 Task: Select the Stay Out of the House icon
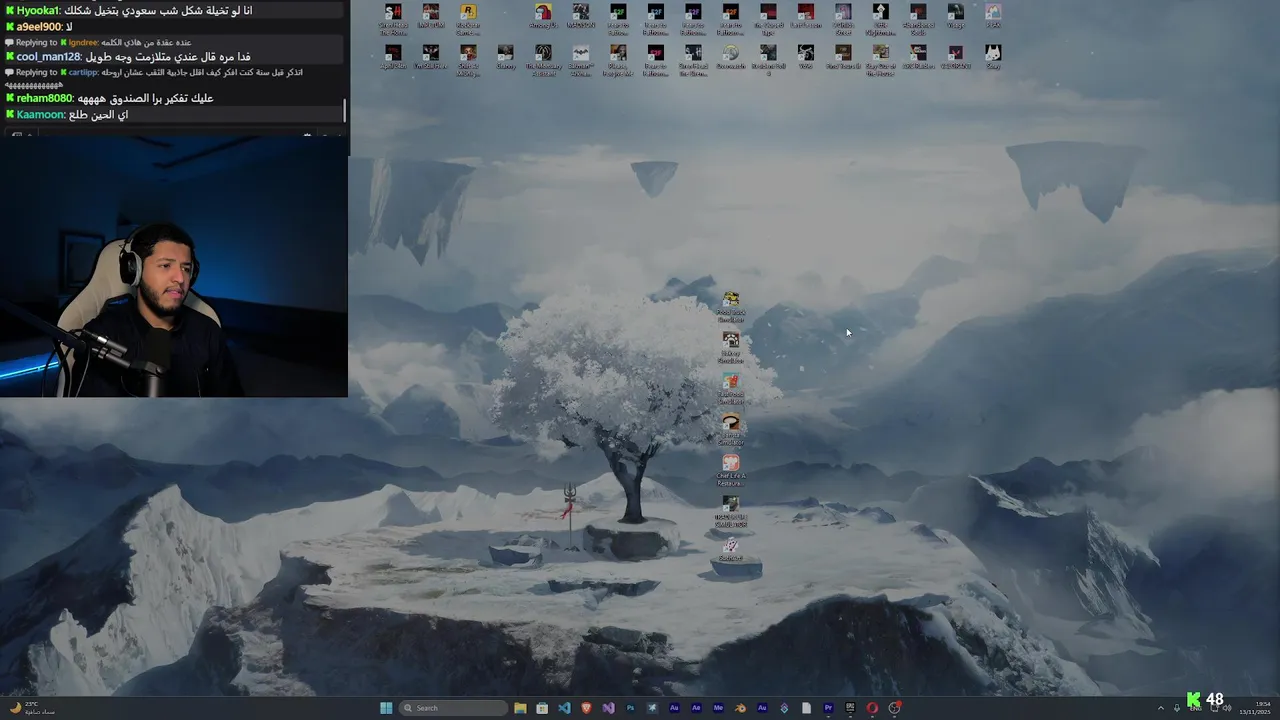click(880, 60)
